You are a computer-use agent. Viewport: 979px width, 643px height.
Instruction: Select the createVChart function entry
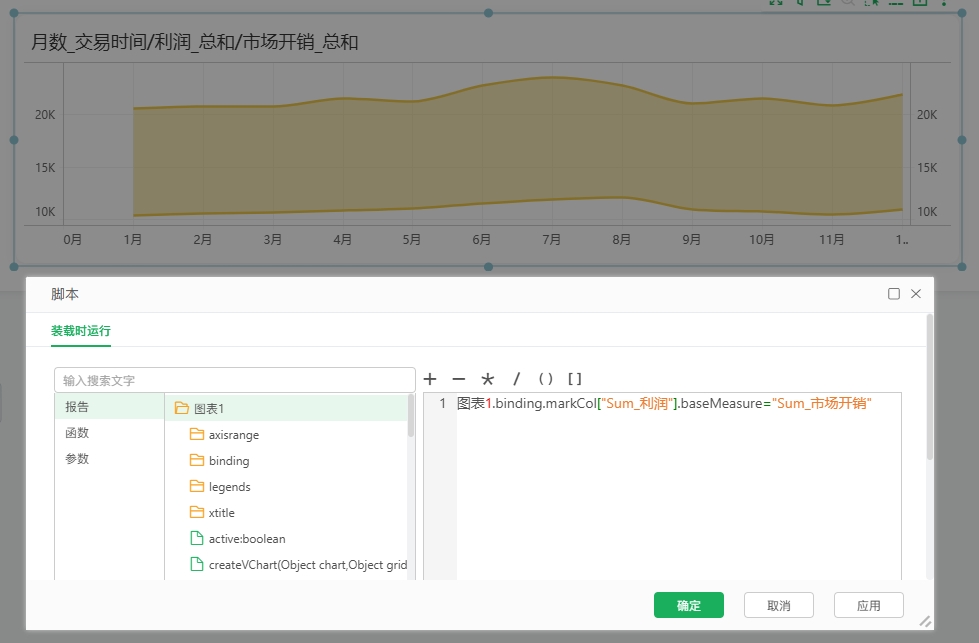tap(308, 565)
